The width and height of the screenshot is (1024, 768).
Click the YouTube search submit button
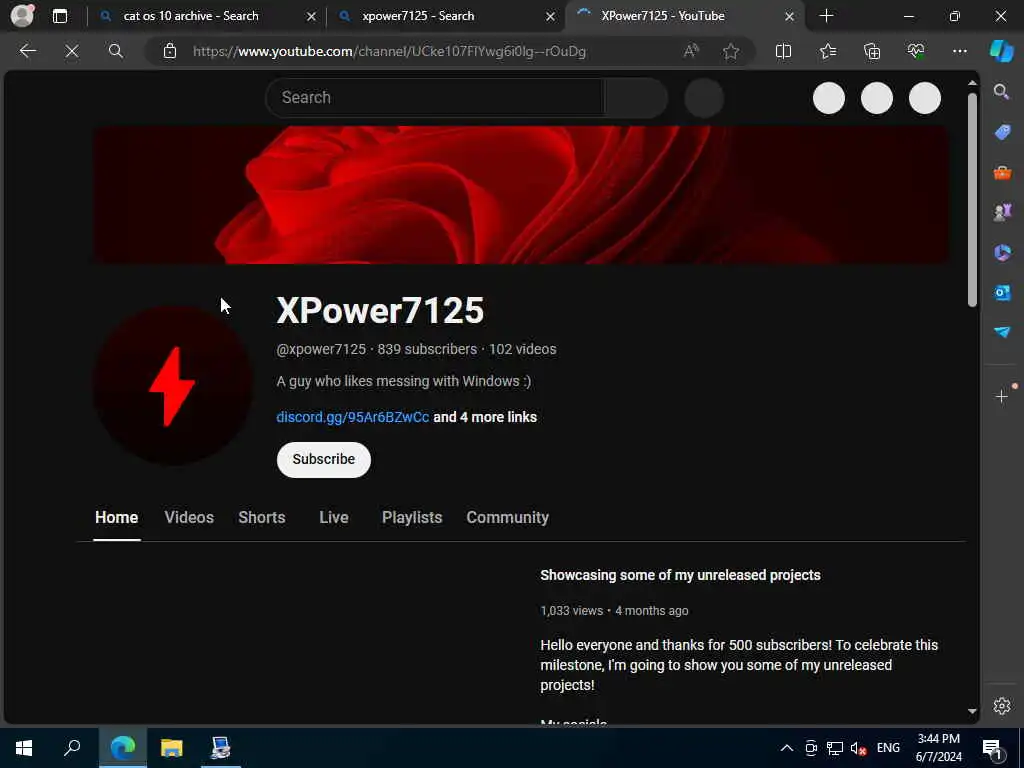click(635, 98)
